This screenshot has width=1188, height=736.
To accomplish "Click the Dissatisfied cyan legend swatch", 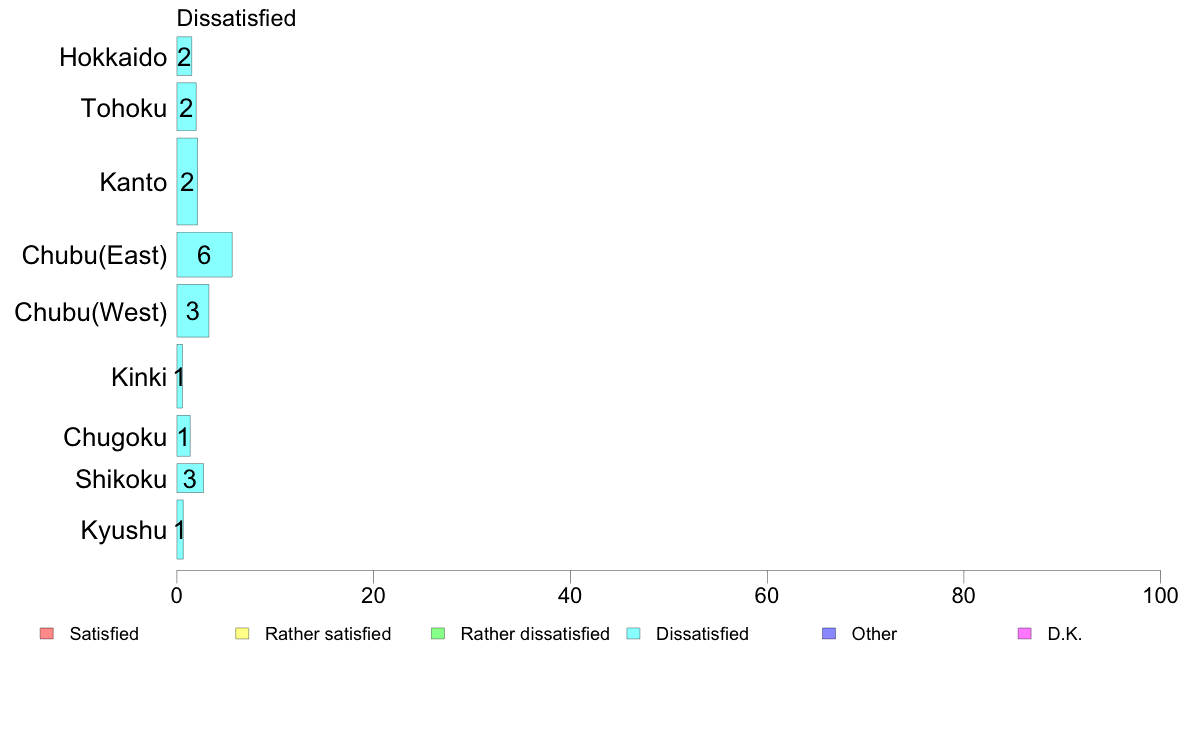I will click(633, 634).
